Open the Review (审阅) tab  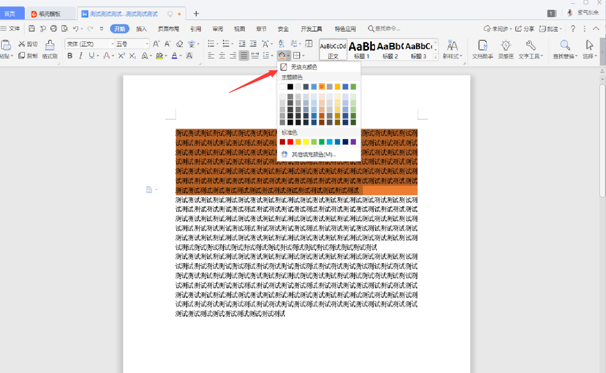[x=218, y=29]
